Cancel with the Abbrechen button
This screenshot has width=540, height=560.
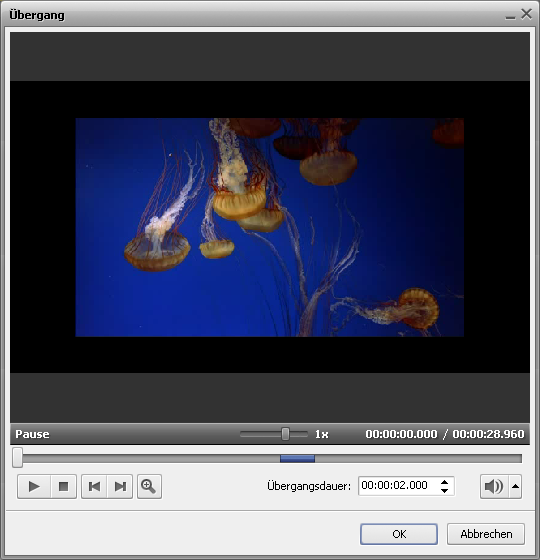tap(486, 534)
